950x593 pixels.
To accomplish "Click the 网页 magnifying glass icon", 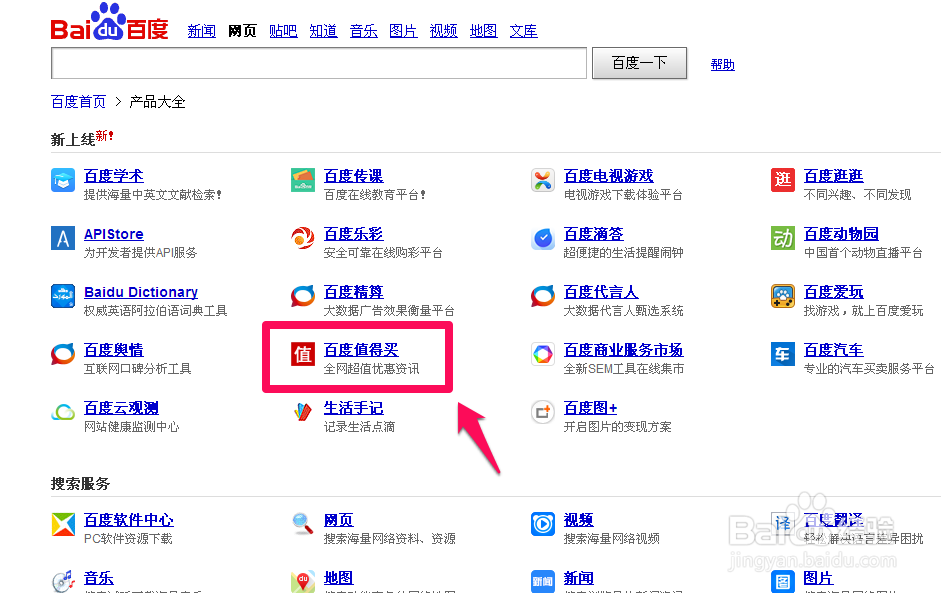I will point(303,524).
